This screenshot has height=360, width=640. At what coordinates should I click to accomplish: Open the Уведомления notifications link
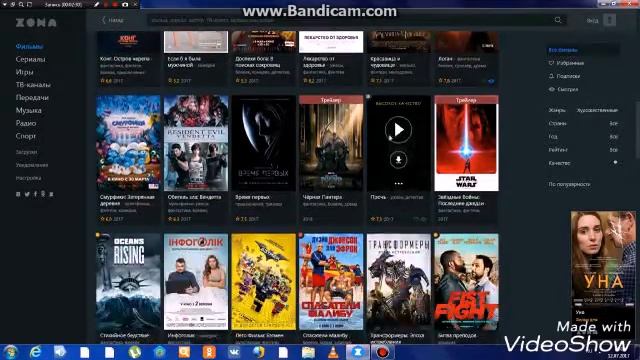point(32,165)
